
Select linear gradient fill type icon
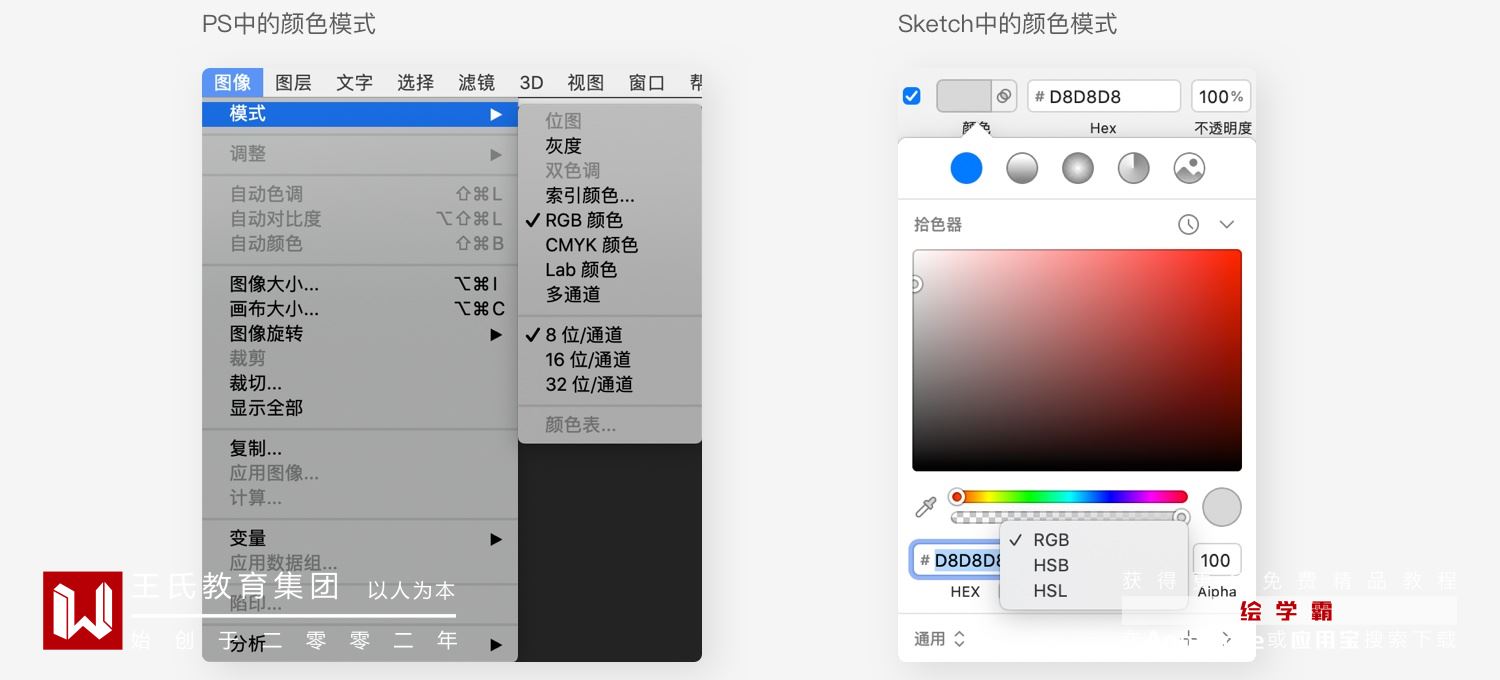click(x=1022, y=168)
